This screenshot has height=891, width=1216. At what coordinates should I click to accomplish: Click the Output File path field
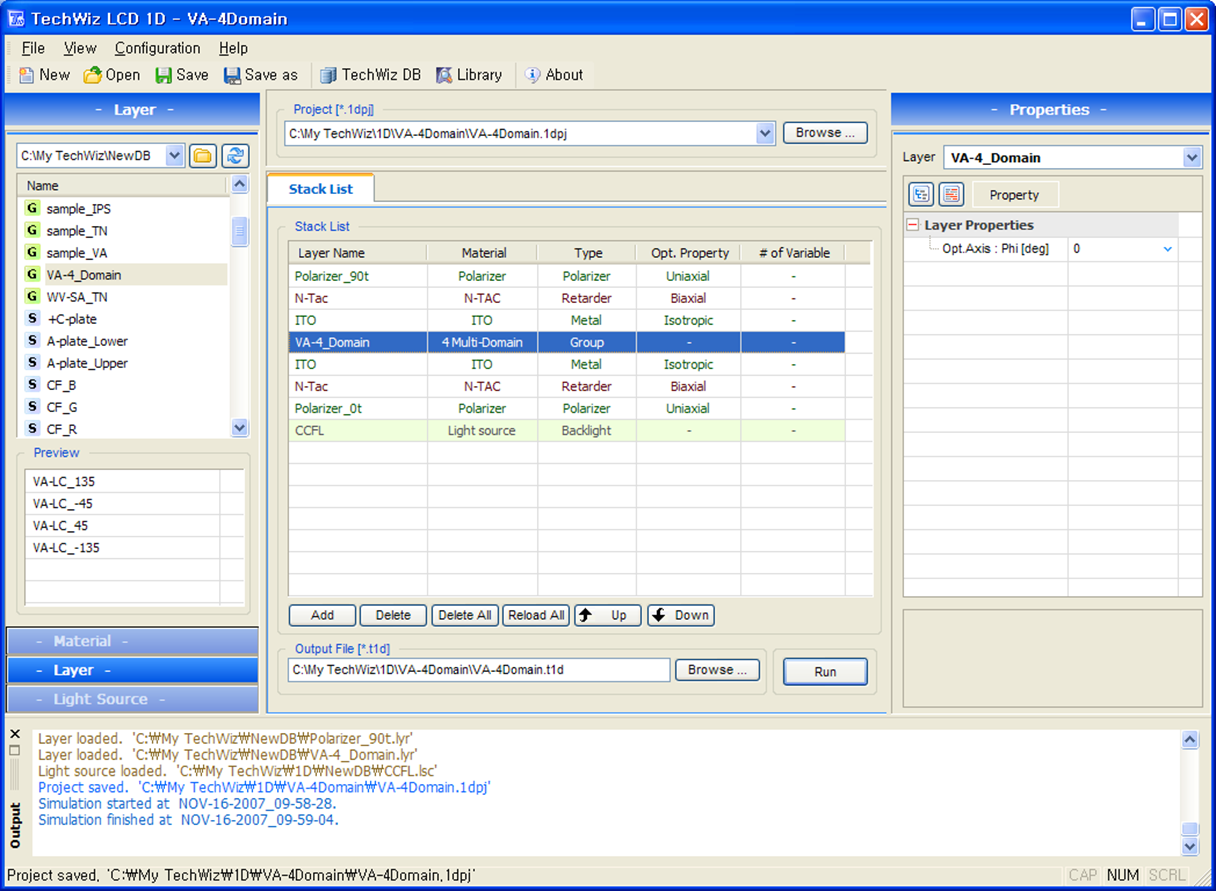coord(478,670)
